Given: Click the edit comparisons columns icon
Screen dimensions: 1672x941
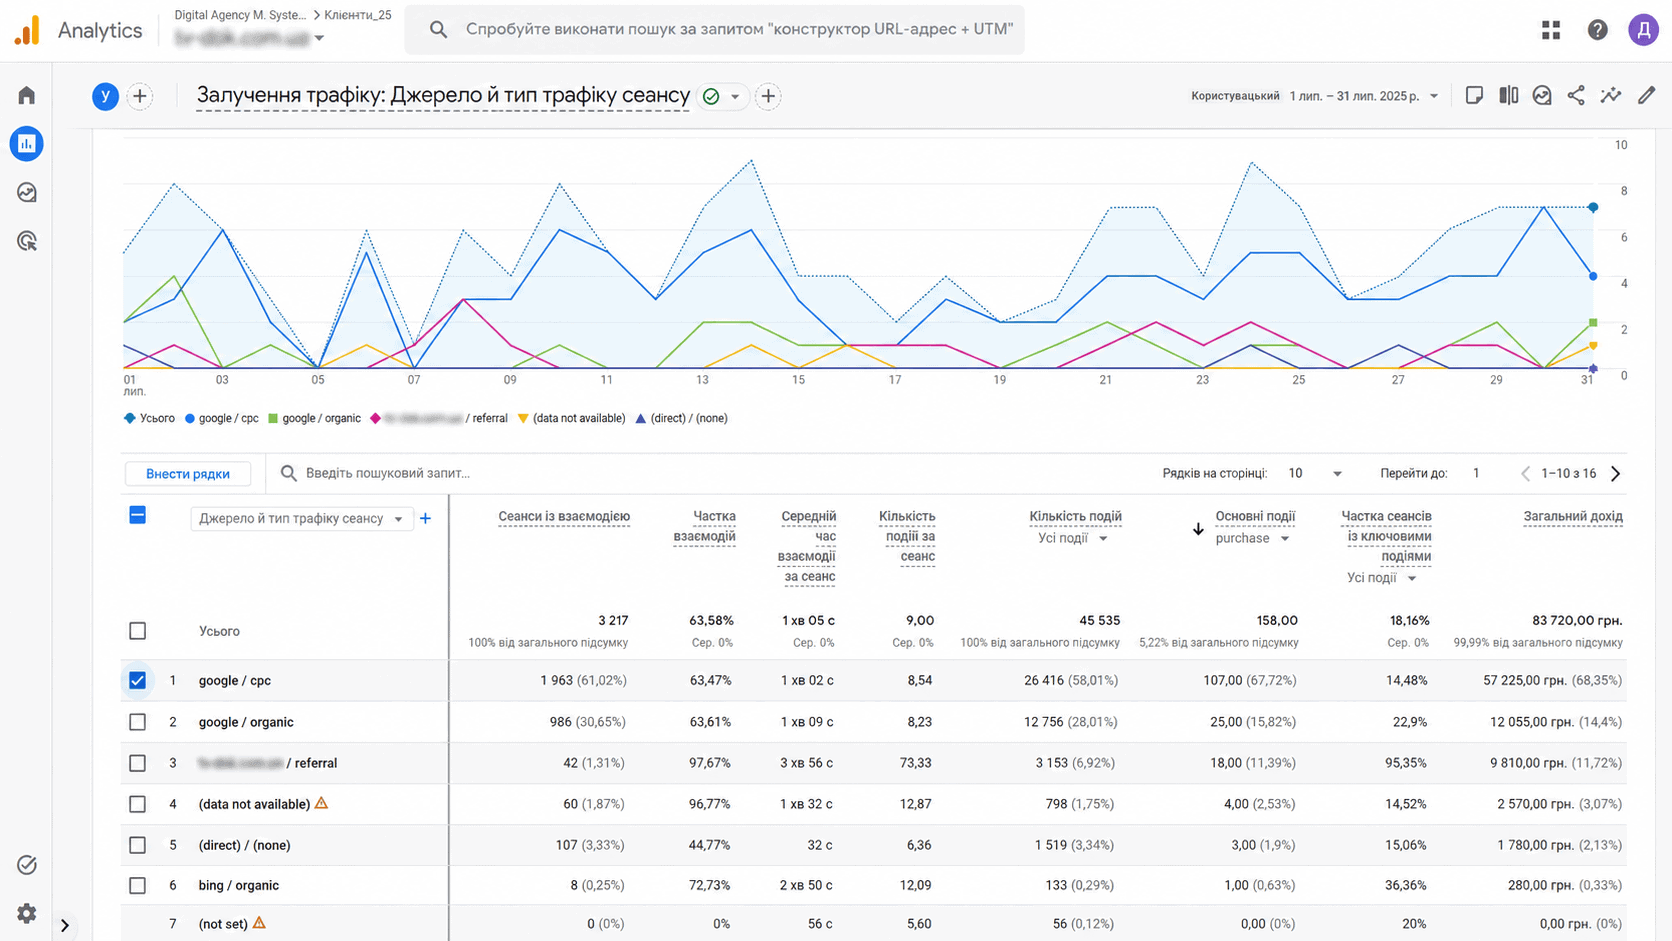Looking at the screenshot, I should pos(1508,95).
